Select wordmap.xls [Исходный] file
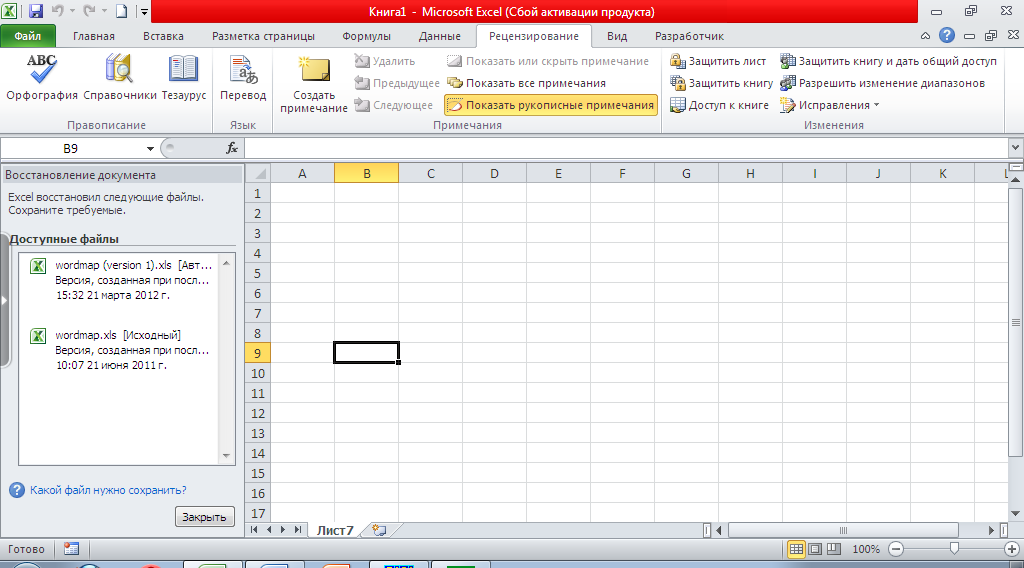Image resolution: width=1024 pixels, height=568 pixels. pyautogui.click(x=121, y=350)
